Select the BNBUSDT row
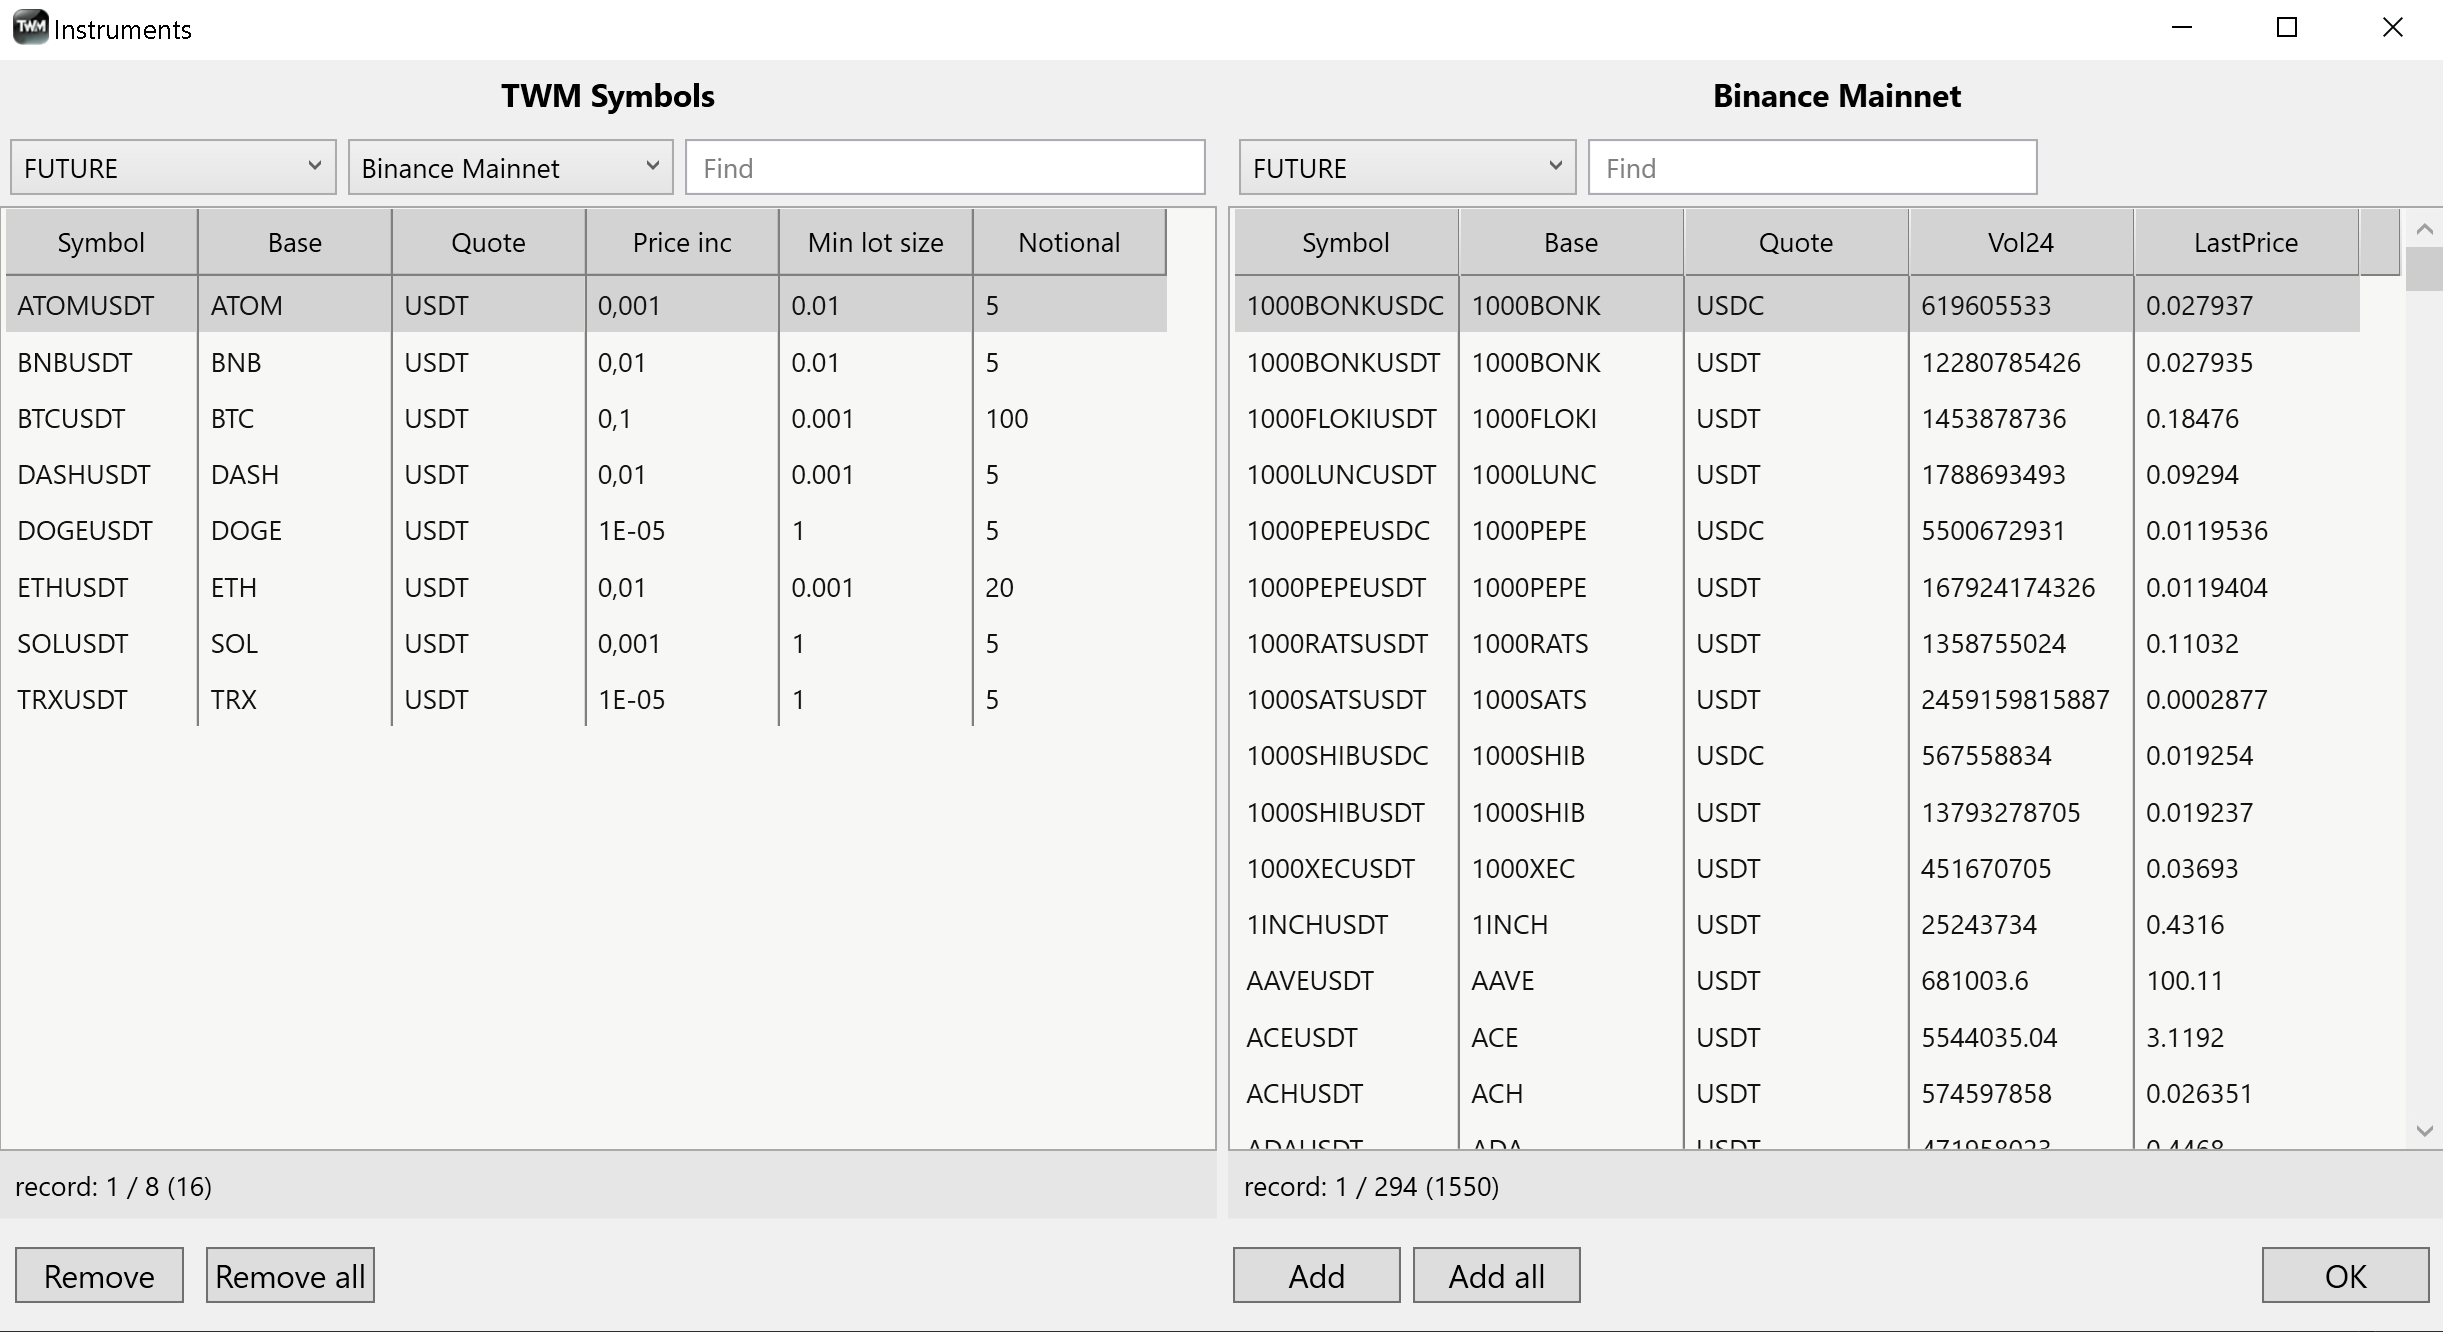2443x1332 pixels. 586,362
